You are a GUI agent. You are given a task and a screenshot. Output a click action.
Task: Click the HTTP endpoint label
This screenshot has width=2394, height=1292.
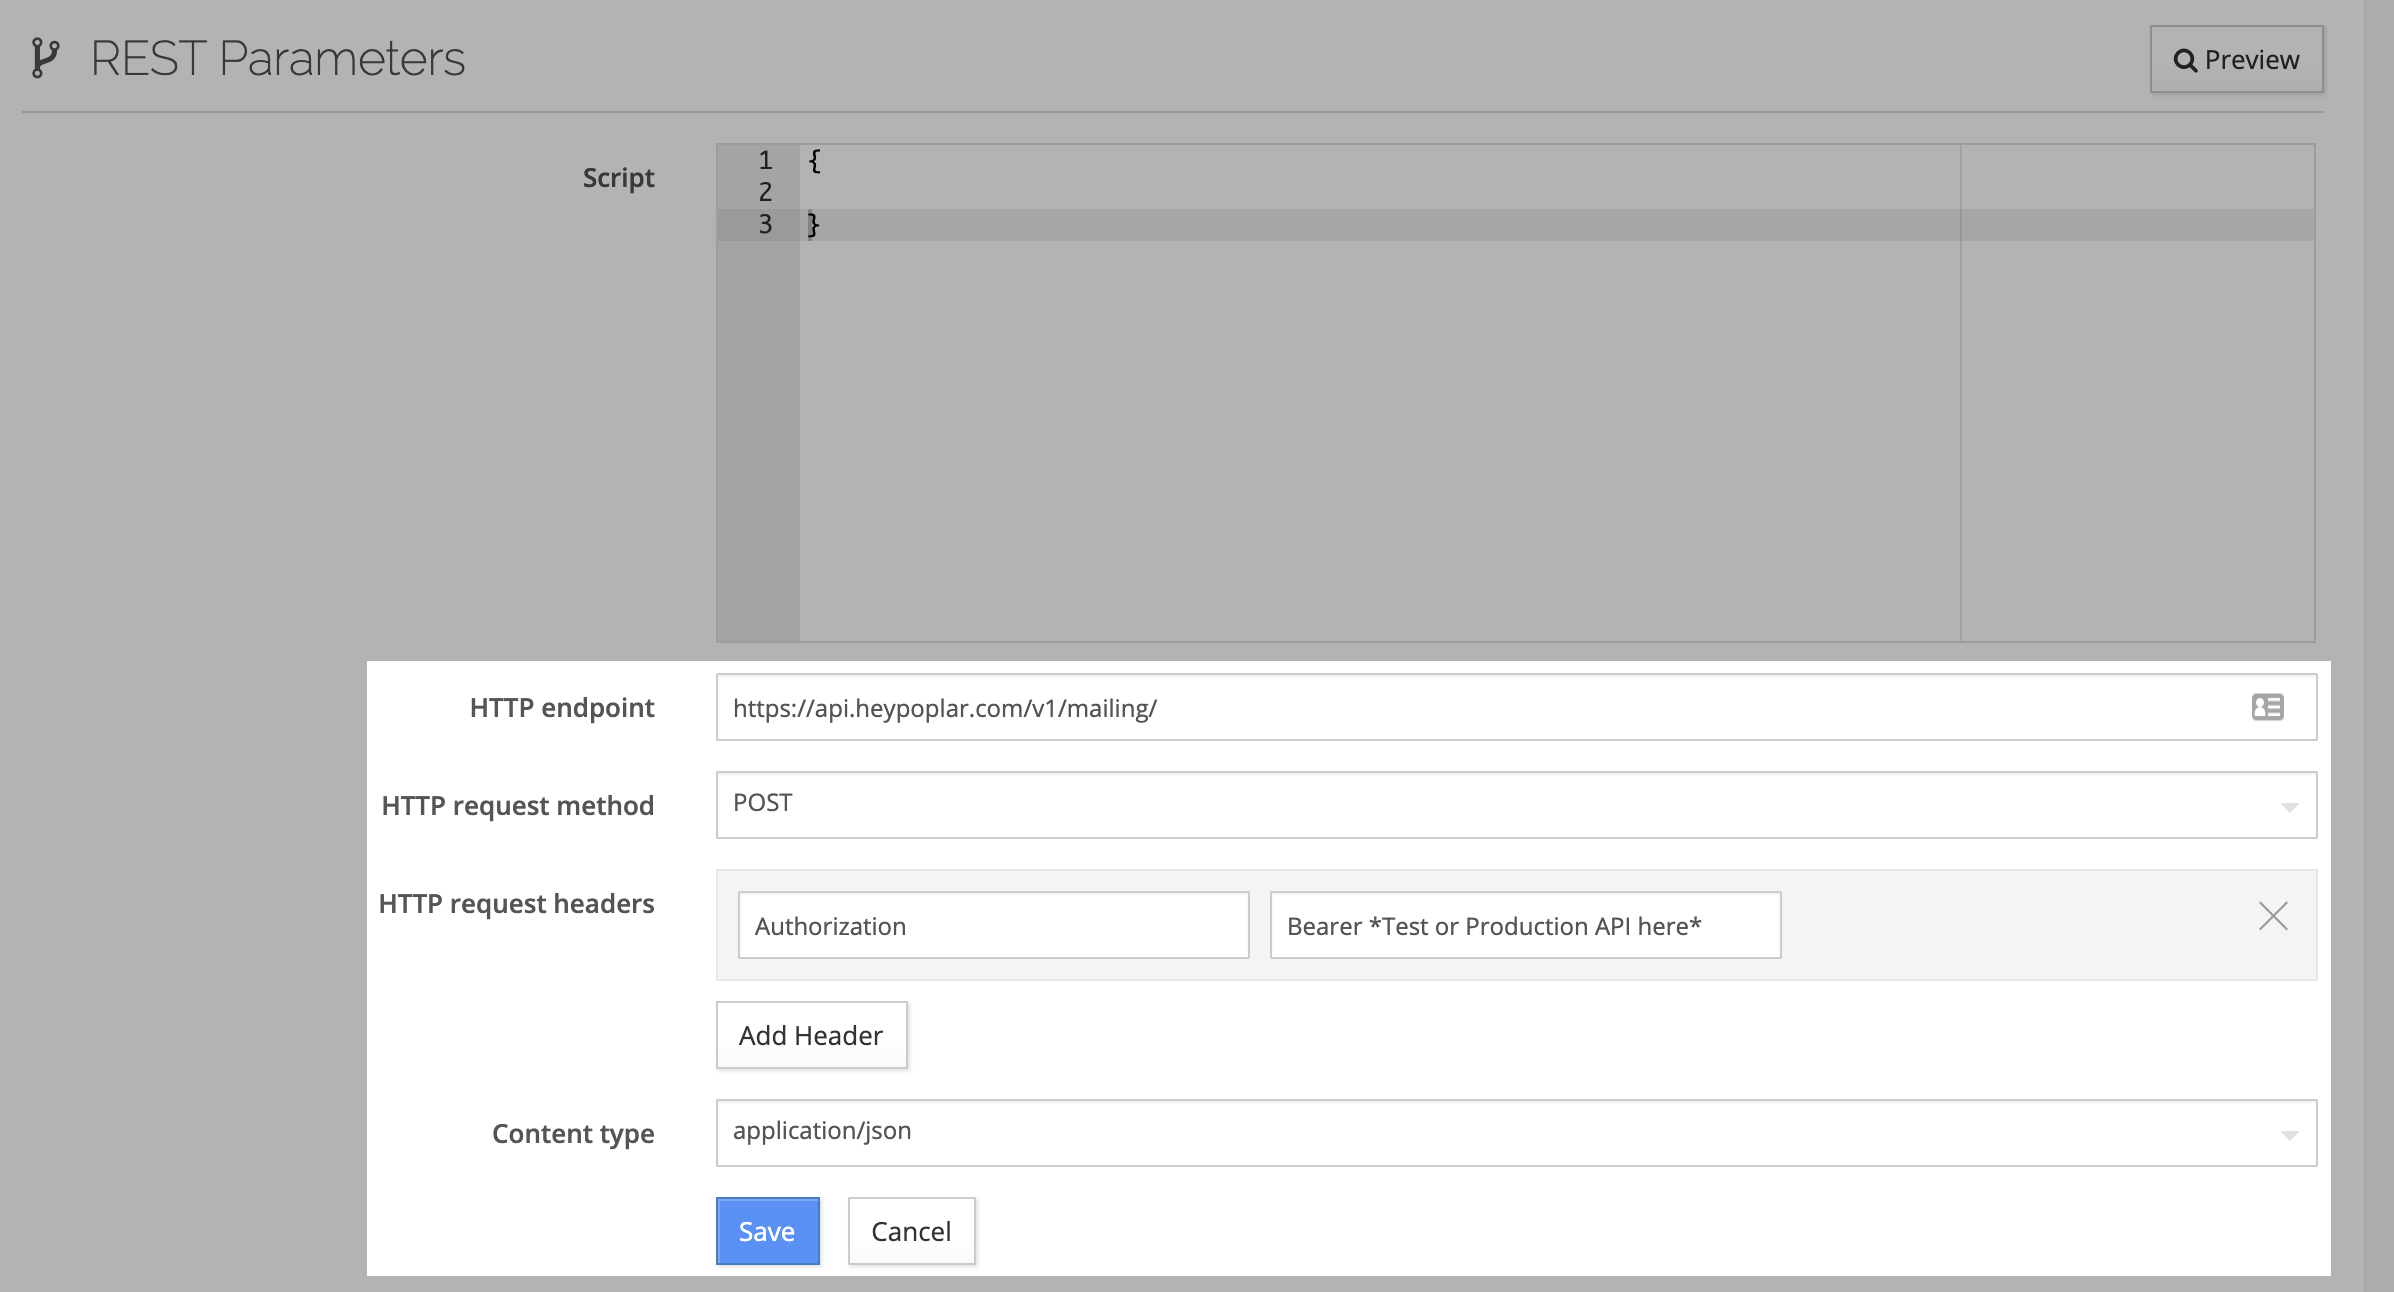[562, 708]
